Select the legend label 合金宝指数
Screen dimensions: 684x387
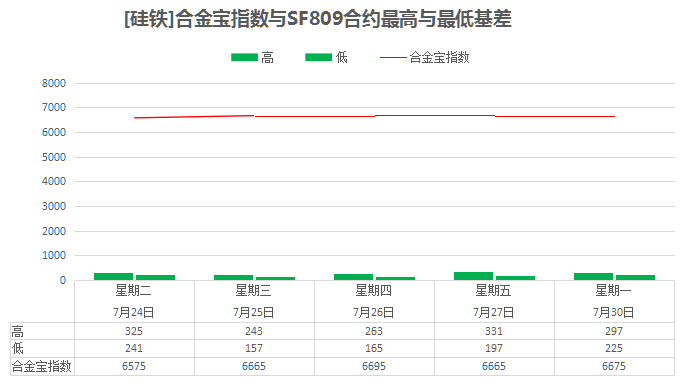tap(439, 57)
